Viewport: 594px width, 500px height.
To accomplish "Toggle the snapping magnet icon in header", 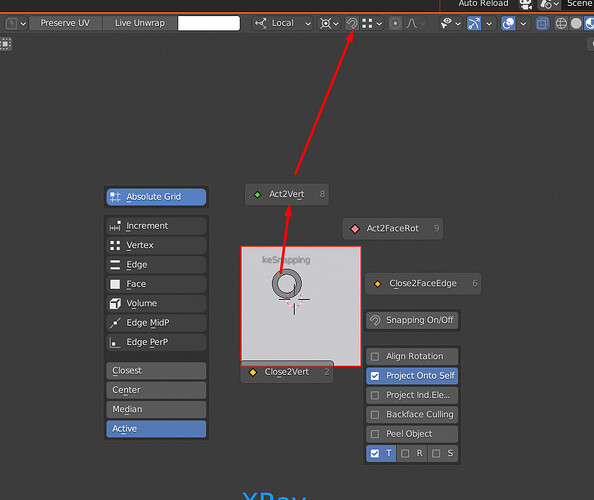I will [352, 23].
